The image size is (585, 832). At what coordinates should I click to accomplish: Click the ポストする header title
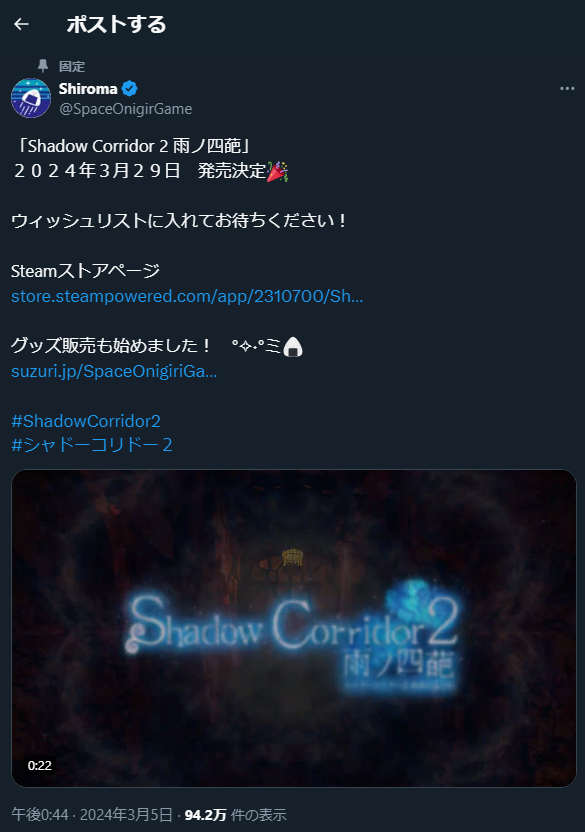click(116, 24)
